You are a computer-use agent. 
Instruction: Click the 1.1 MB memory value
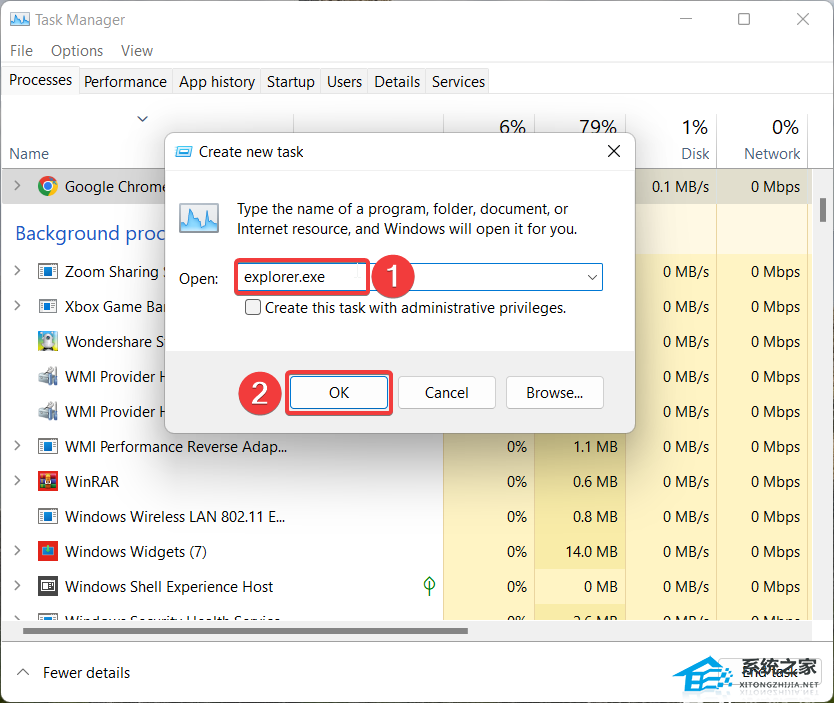click(595, 446)
